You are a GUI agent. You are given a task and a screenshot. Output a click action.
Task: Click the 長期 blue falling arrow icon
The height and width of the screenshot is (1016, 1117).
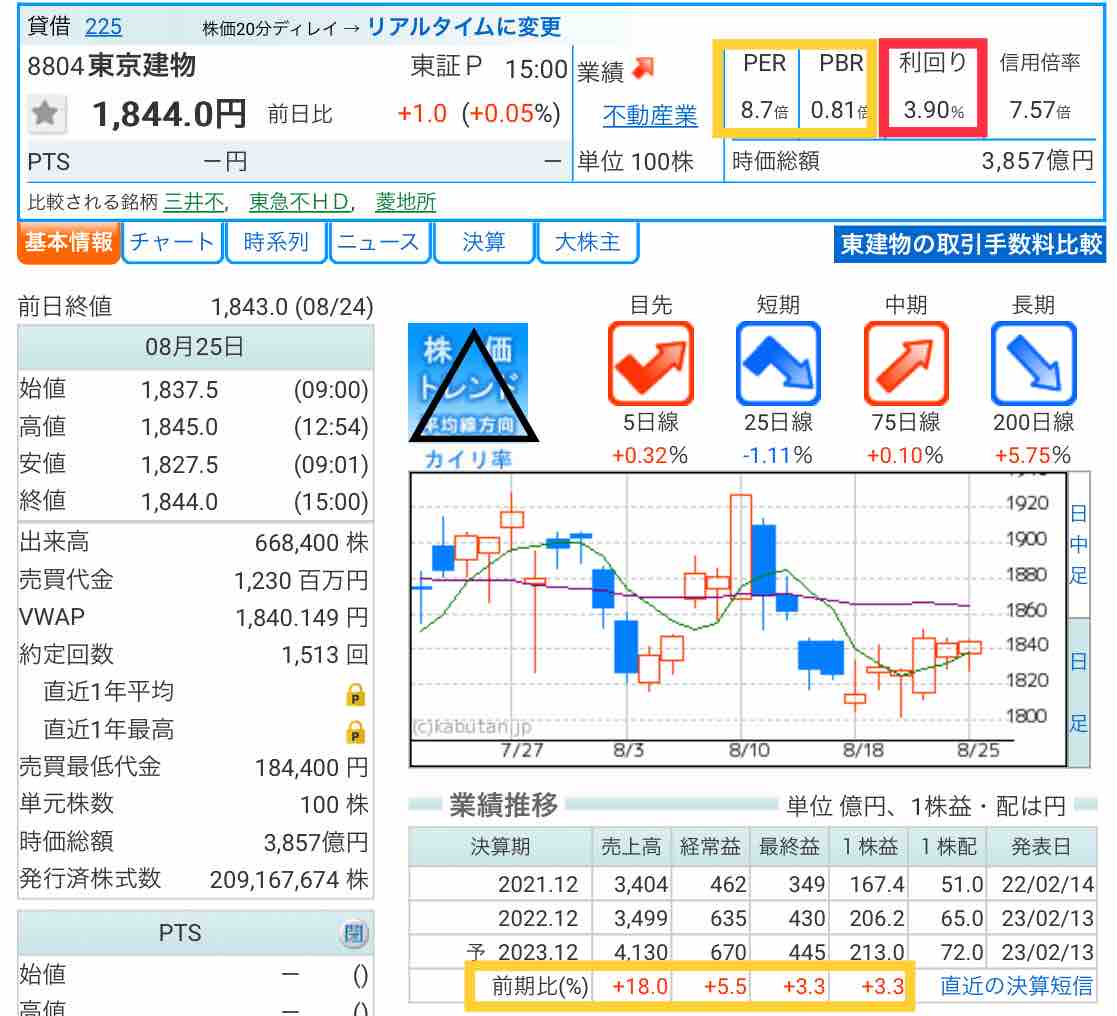point(1033,363)
